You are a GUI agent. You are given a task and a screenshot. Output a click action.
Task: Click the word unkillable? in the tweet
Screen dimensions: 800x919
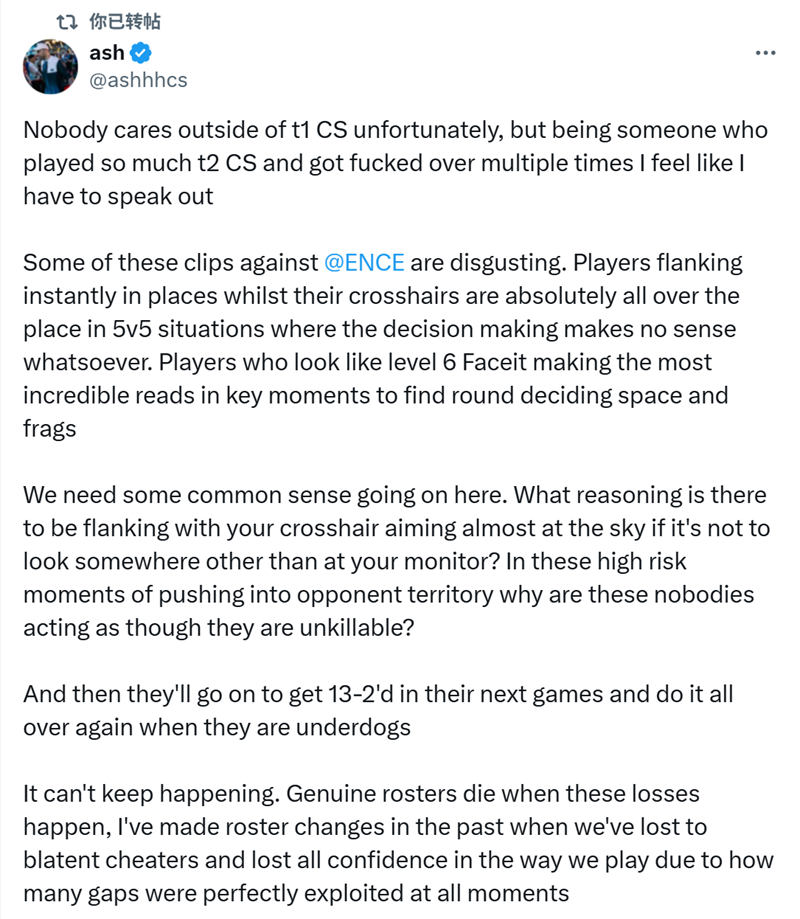[x=357, y=628]
